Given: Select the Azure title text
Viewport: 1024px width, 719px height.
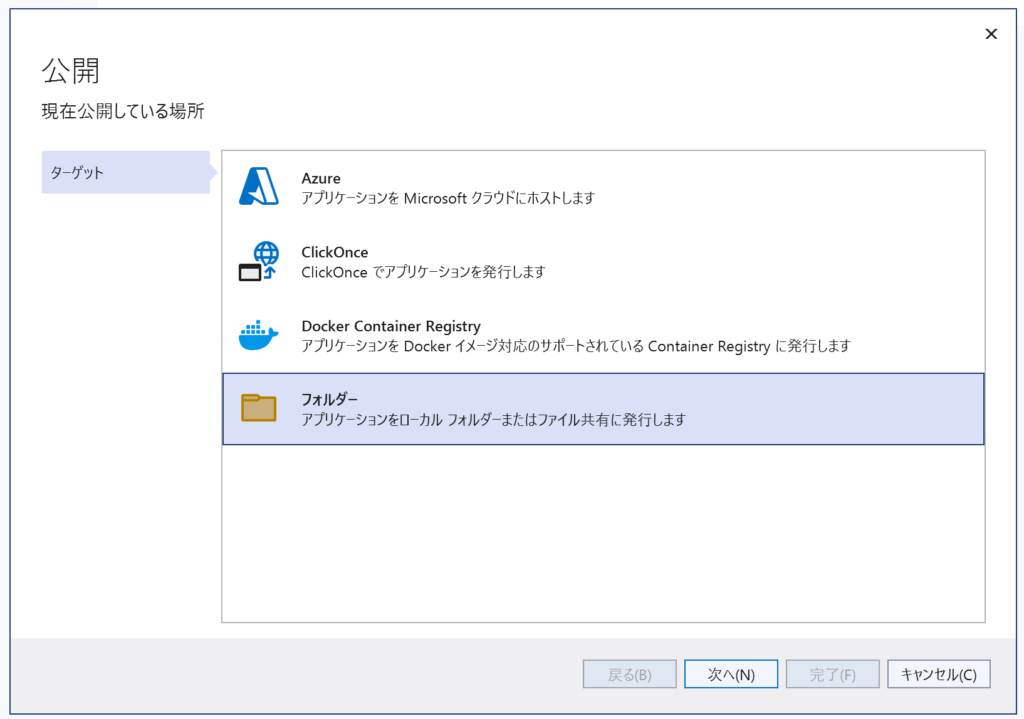Looking at the screenshot, I should tap(321, 178).
